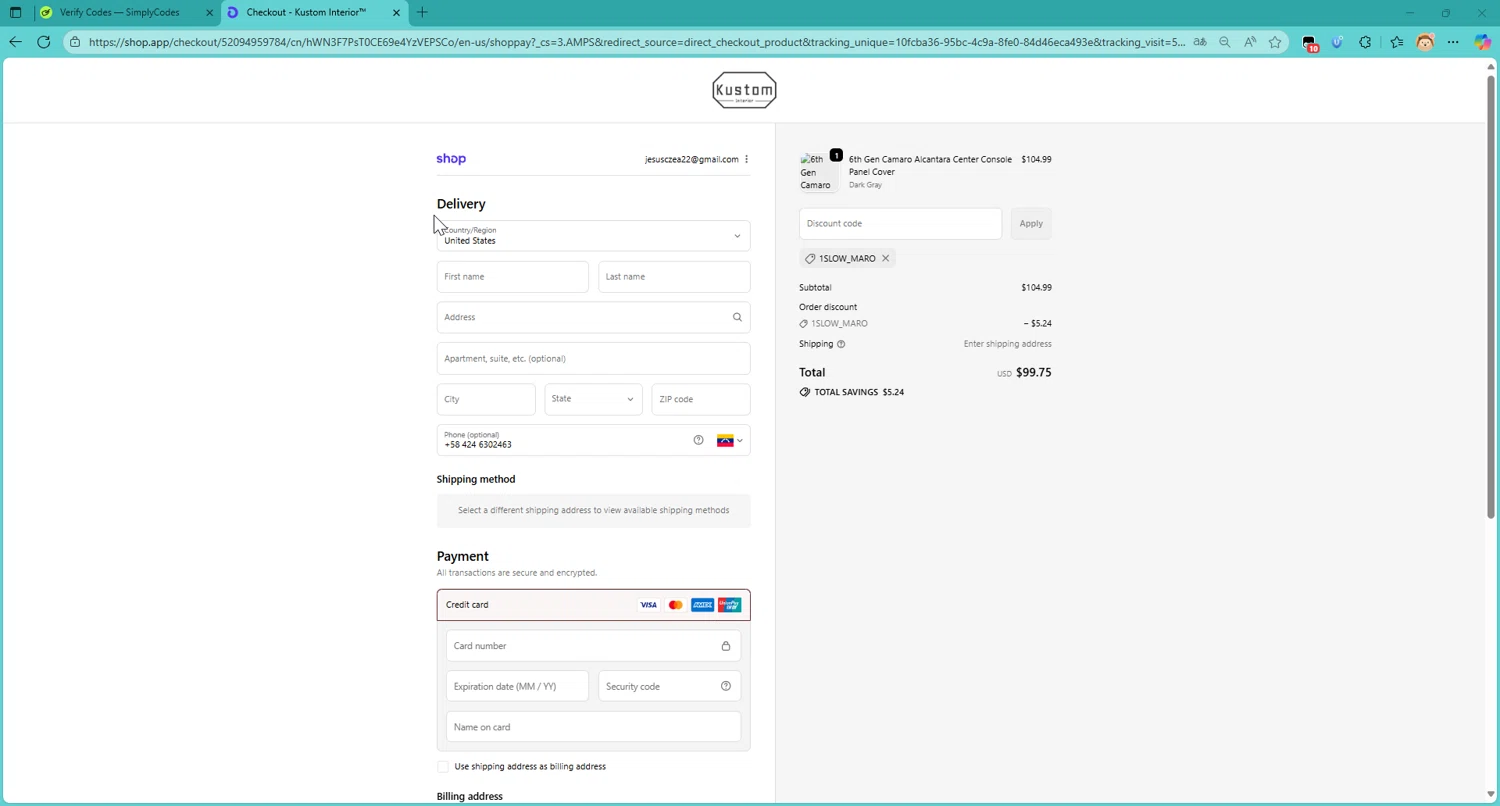The width and height of the screenshot is (1500, 806).
Task: Click the Expiration date field
Action: pyautogui.click(x=517, y=687)
